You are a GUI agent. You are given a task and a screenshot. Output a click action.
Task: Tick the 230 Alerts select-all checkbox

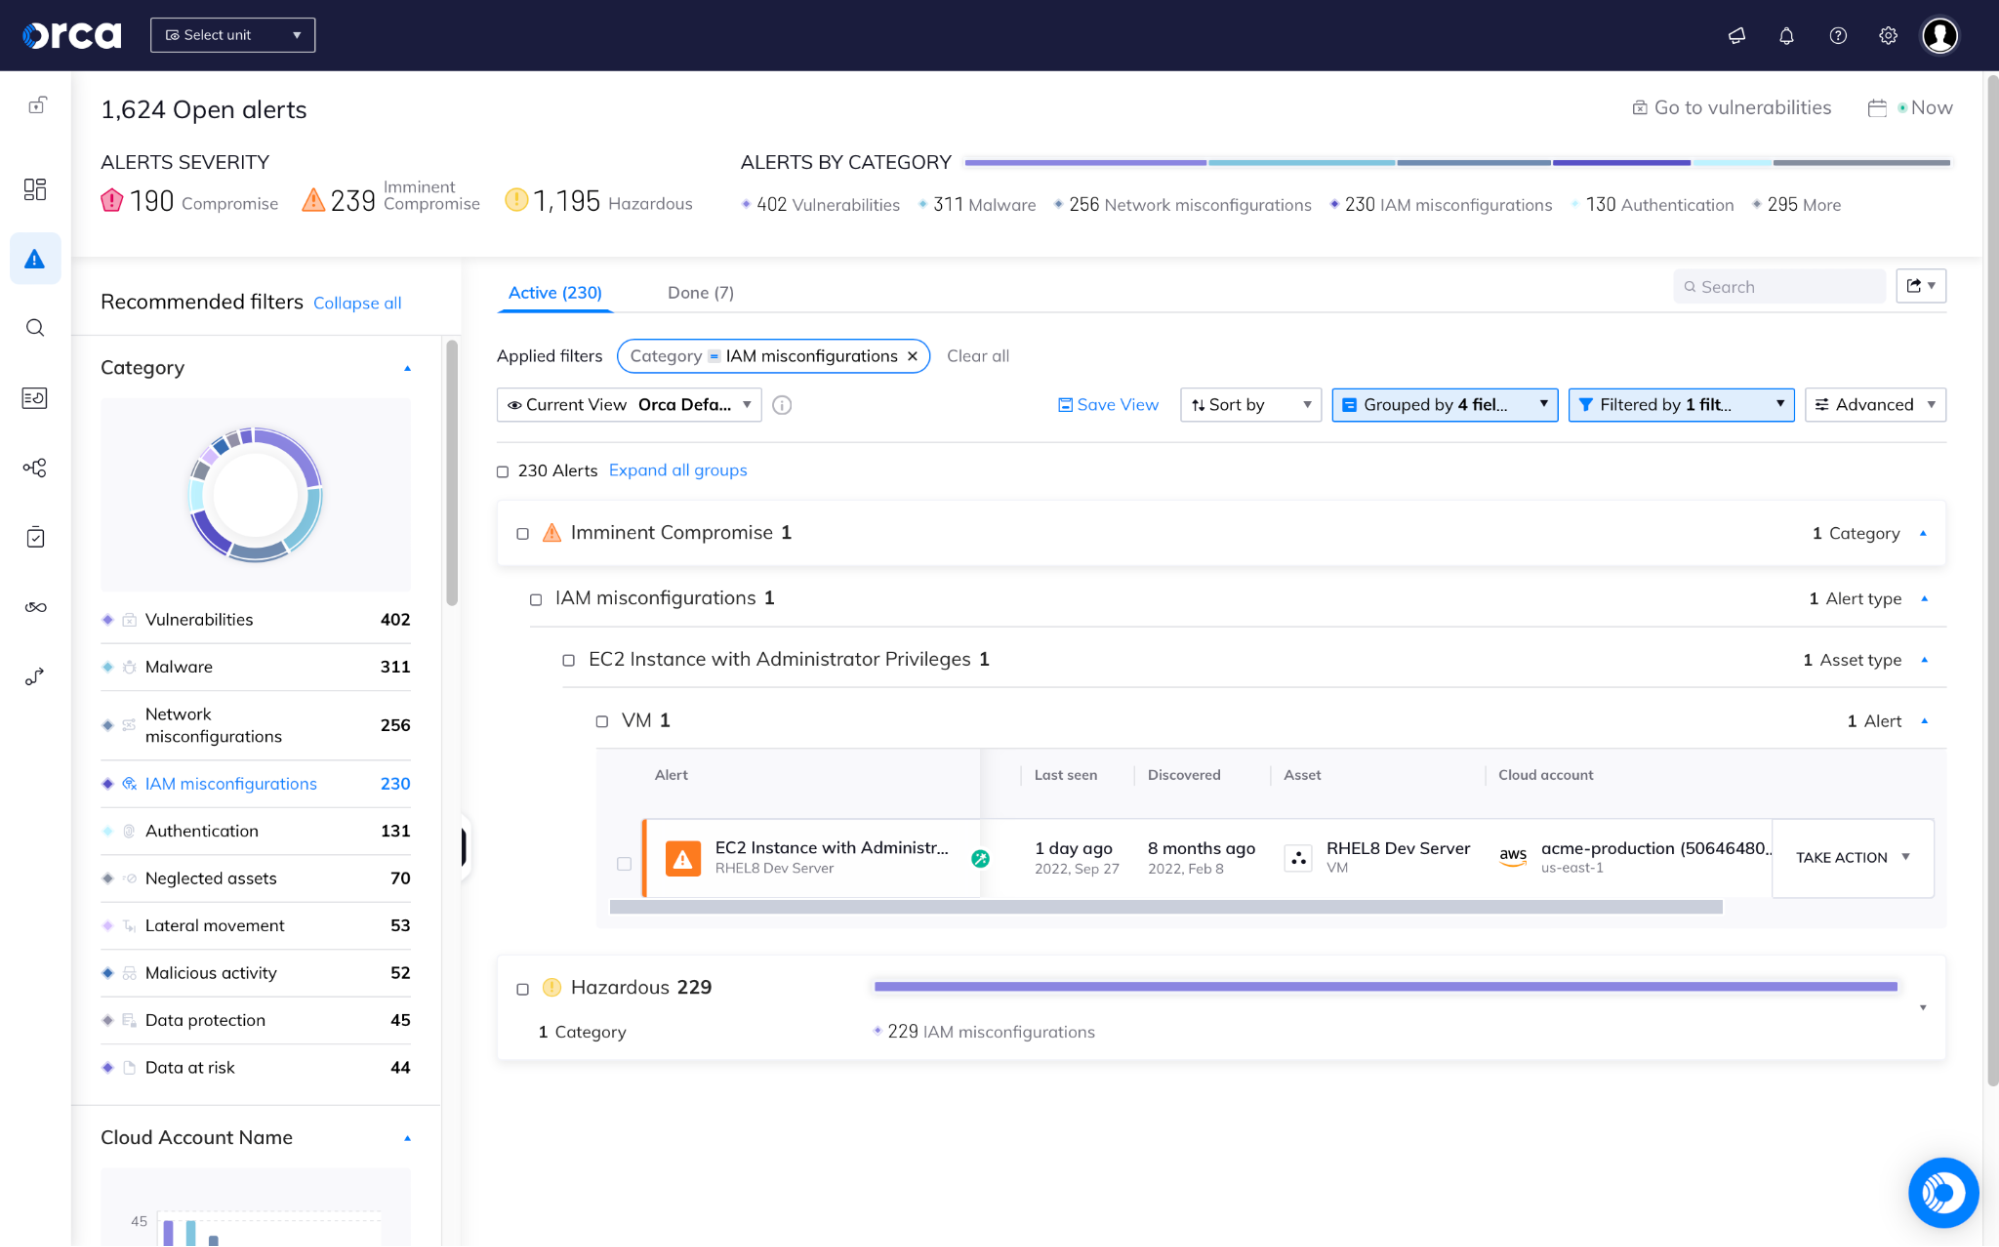[x=503, y=472]
